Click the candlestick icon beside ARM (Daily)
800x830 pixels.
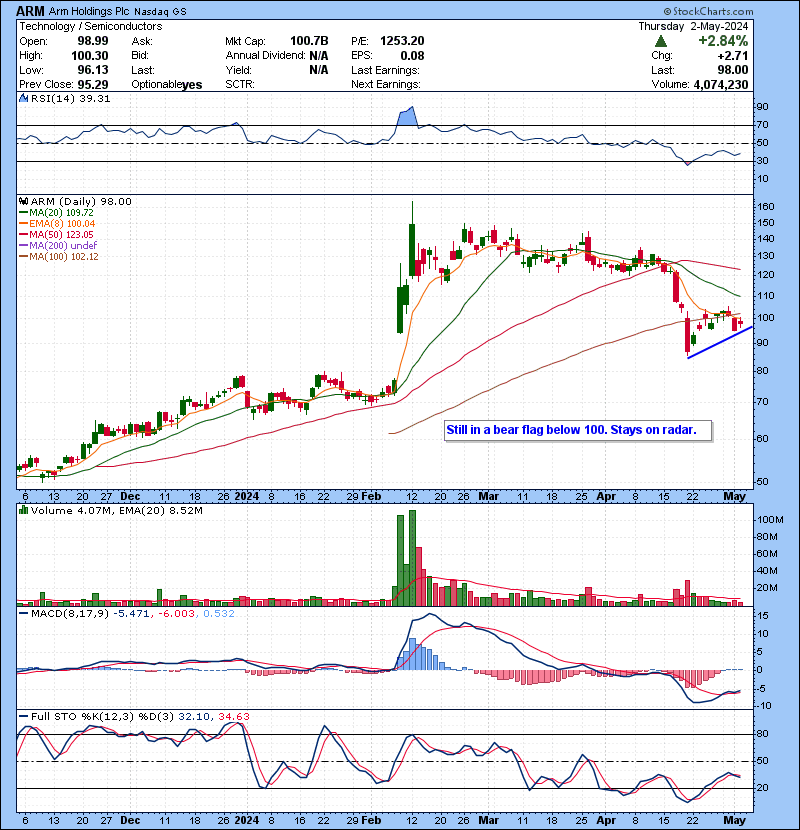click(x=23, y=201)
